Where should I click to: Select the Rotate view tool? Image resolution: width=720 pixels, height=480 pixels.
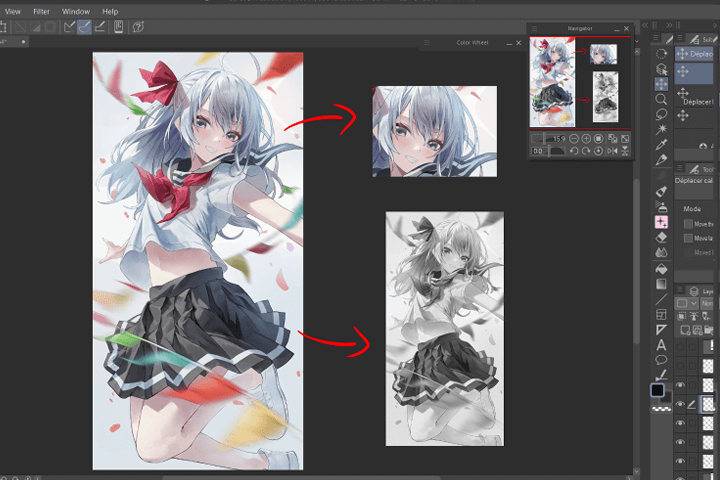tap(661, 54)
